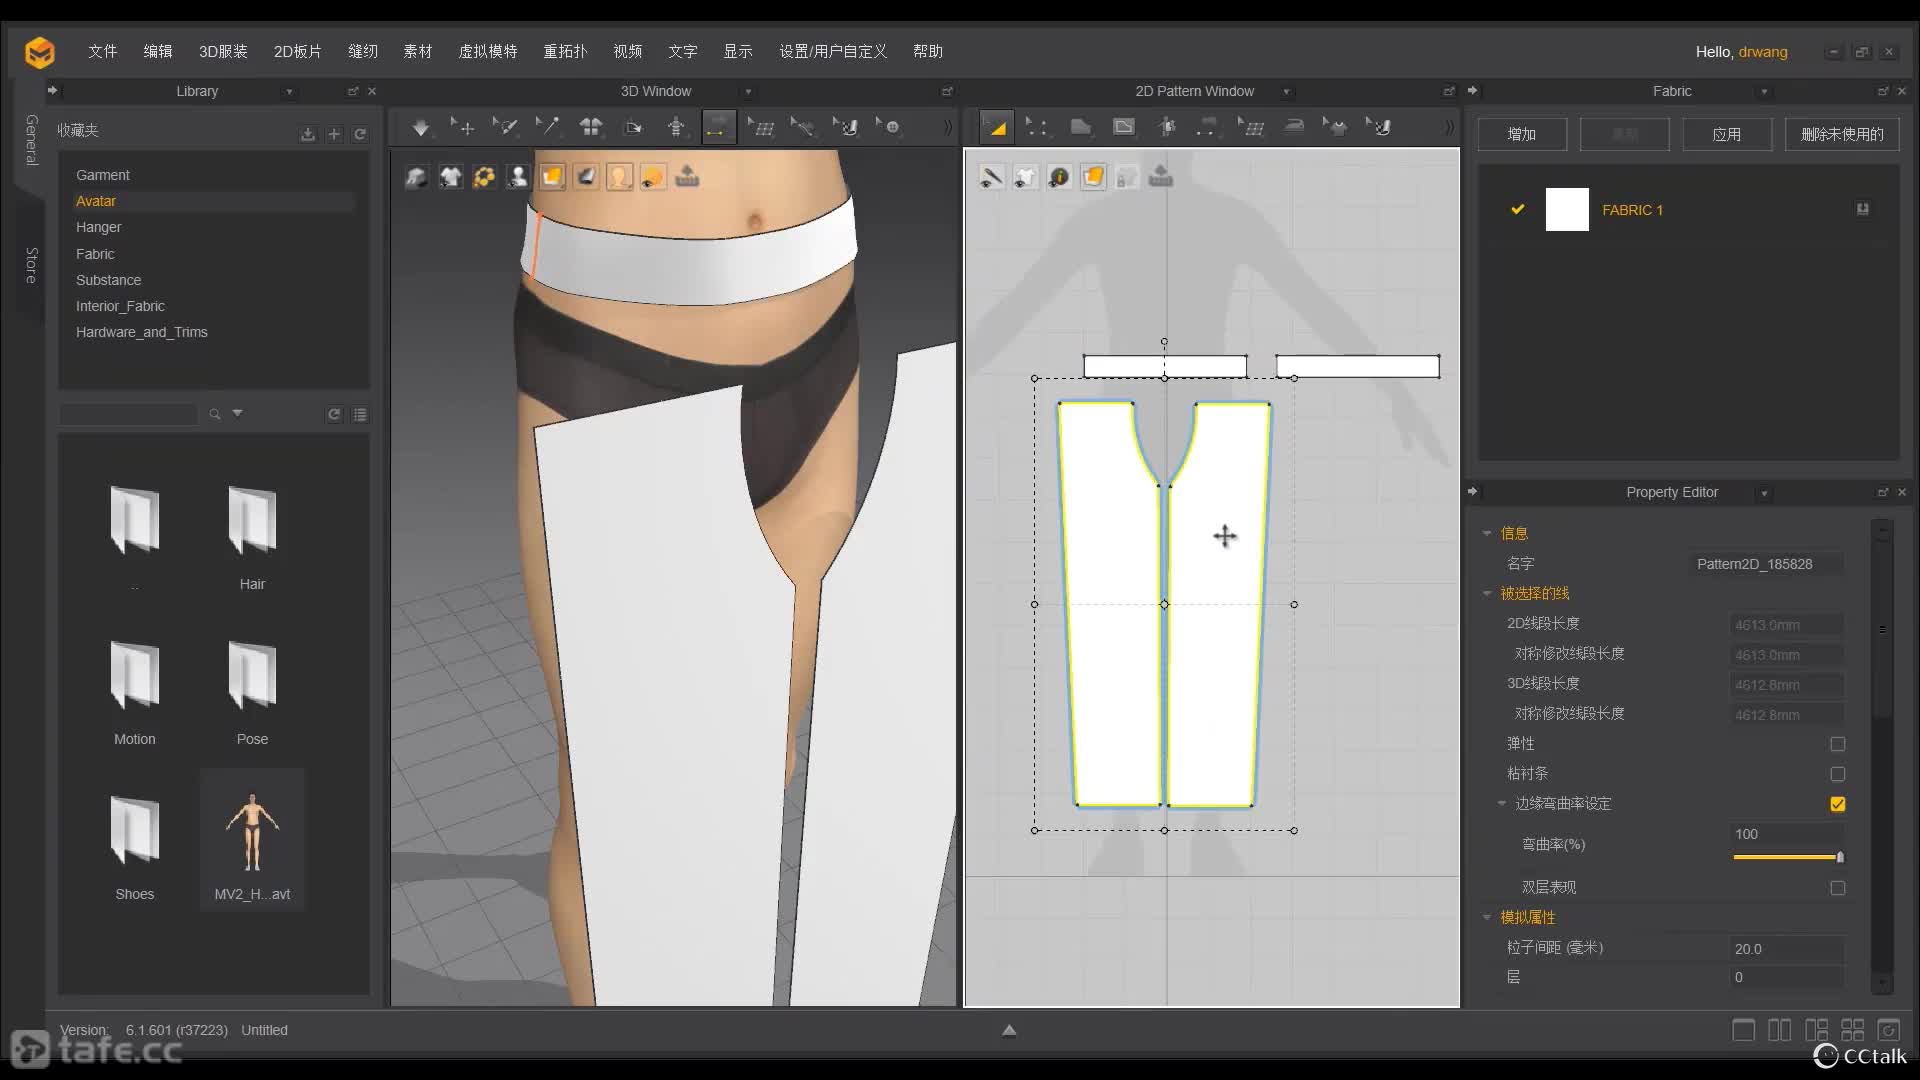Enable the 粘衬条 bonding checkbox
The image size is (1920, 1080).
(x=1838, y=774)
